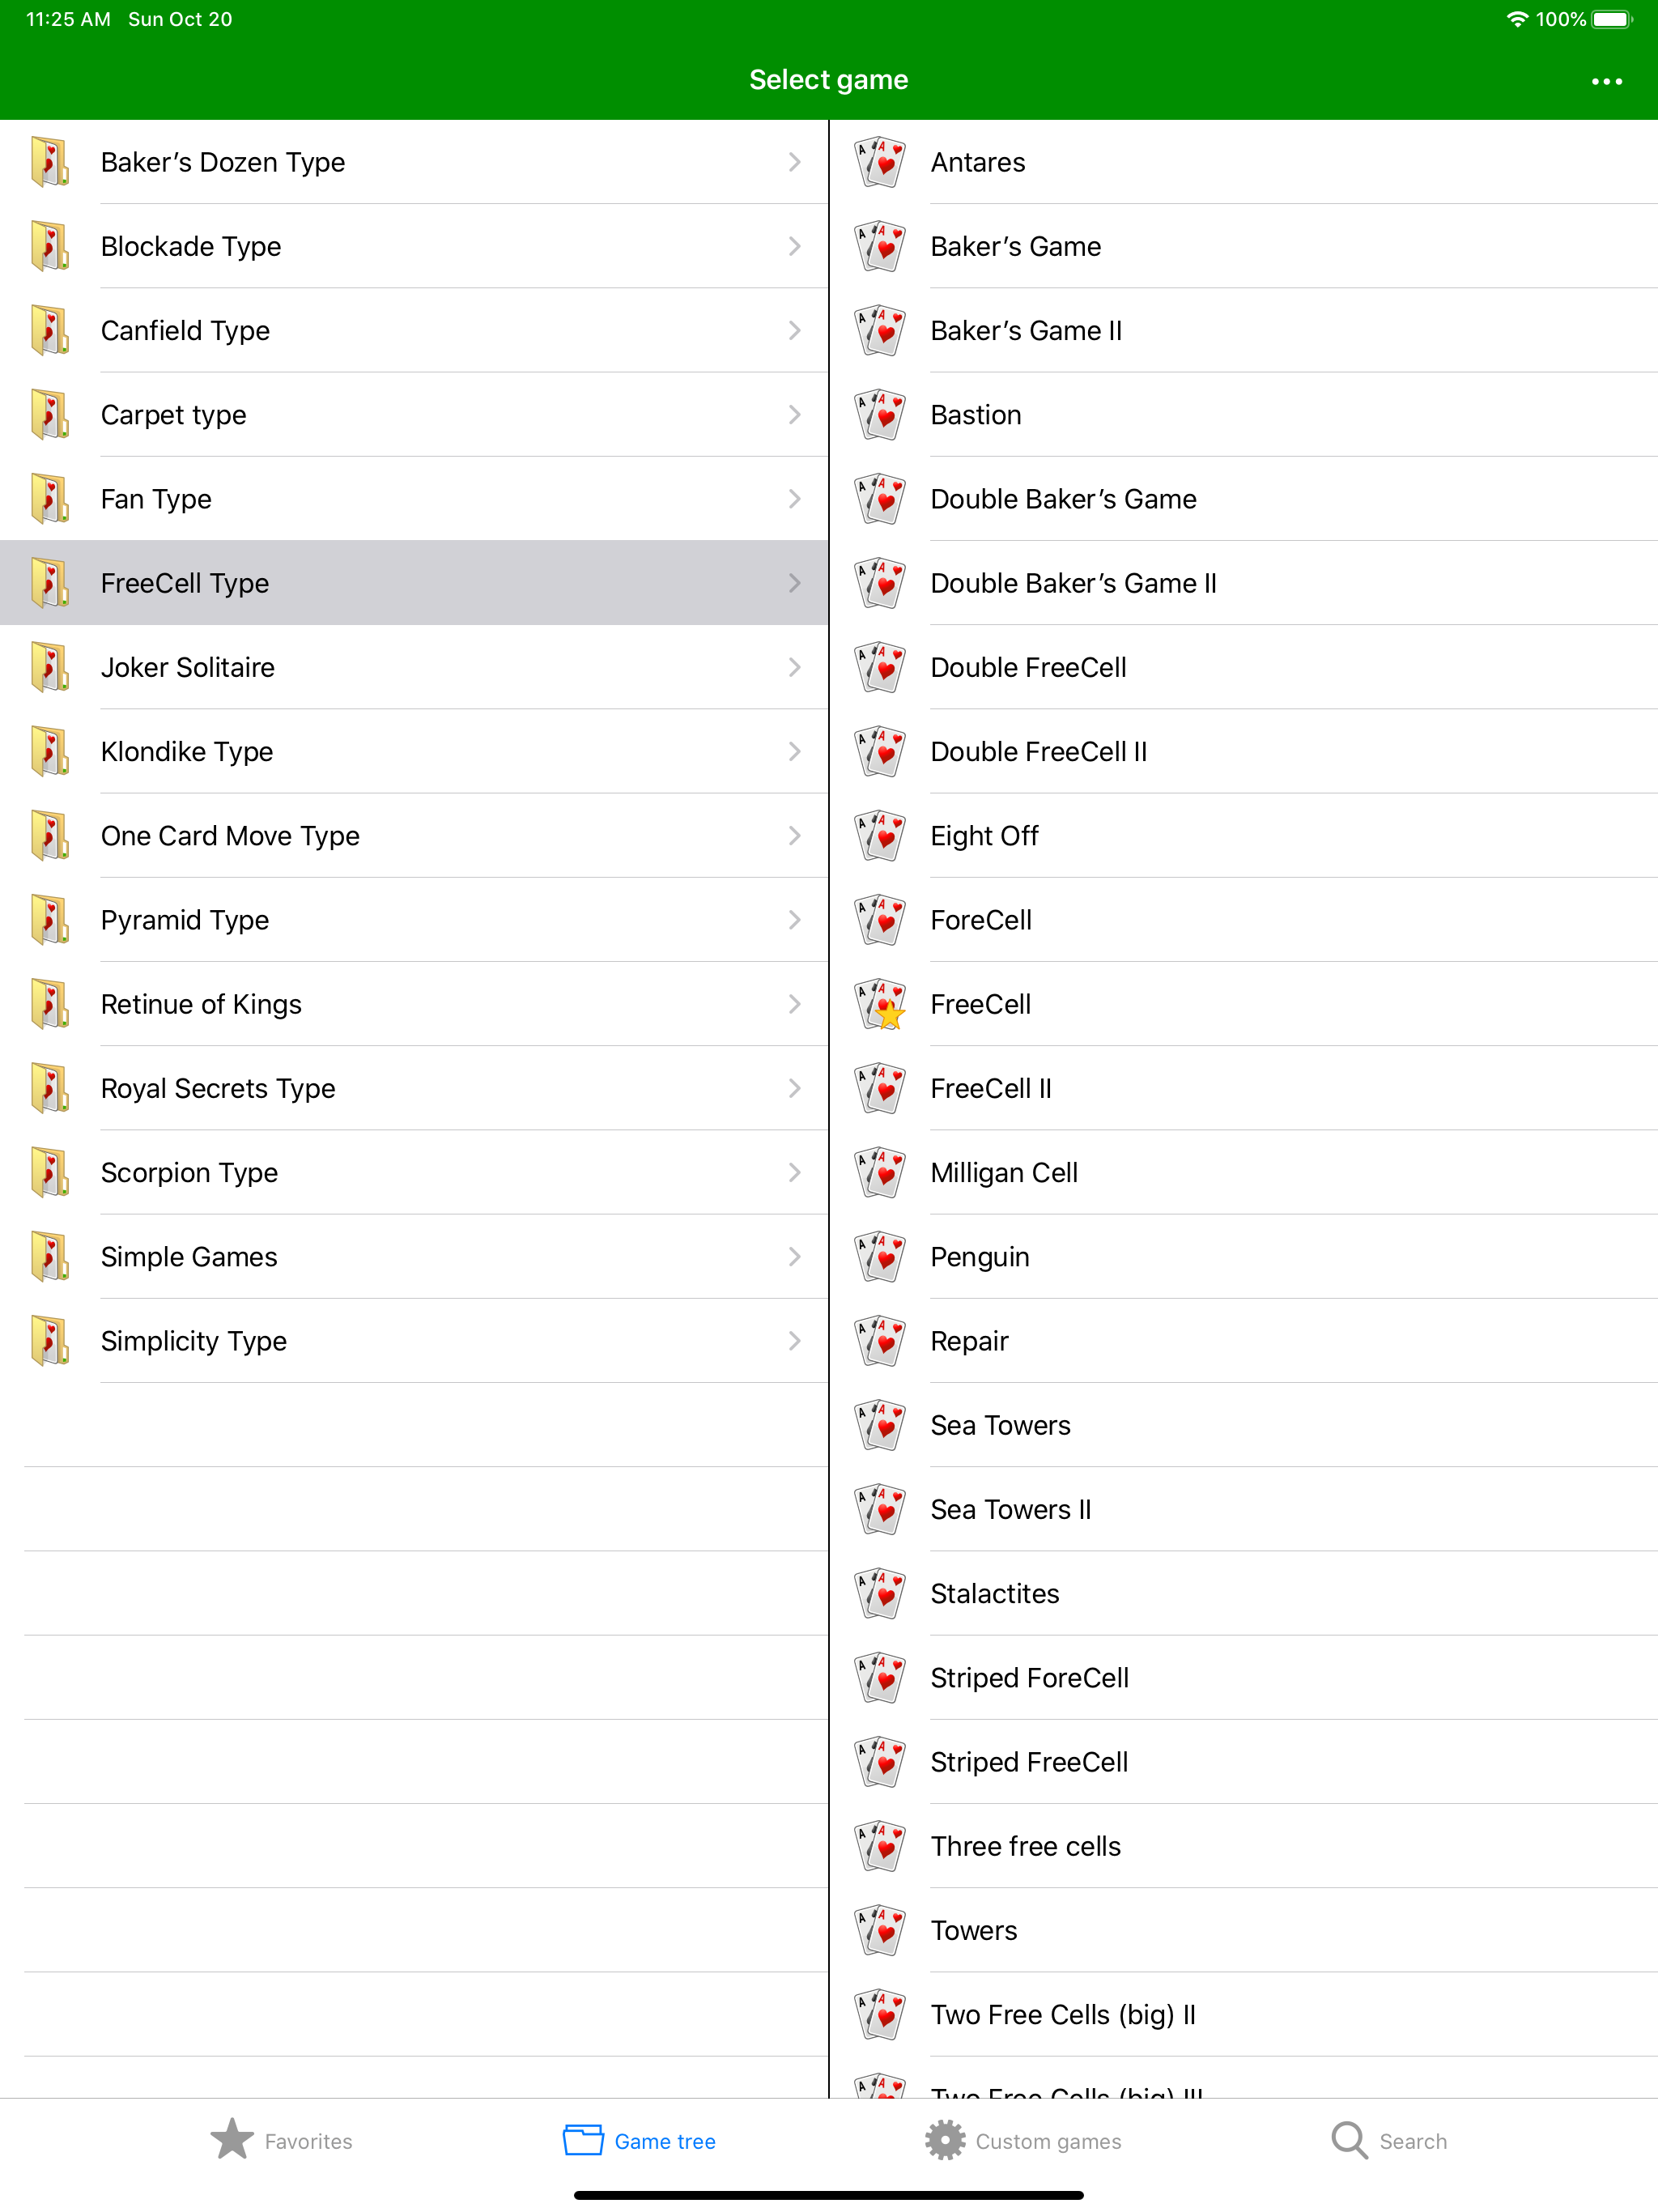
Task: Expand the Pyramid Type chevron
Action: (794, 919)
